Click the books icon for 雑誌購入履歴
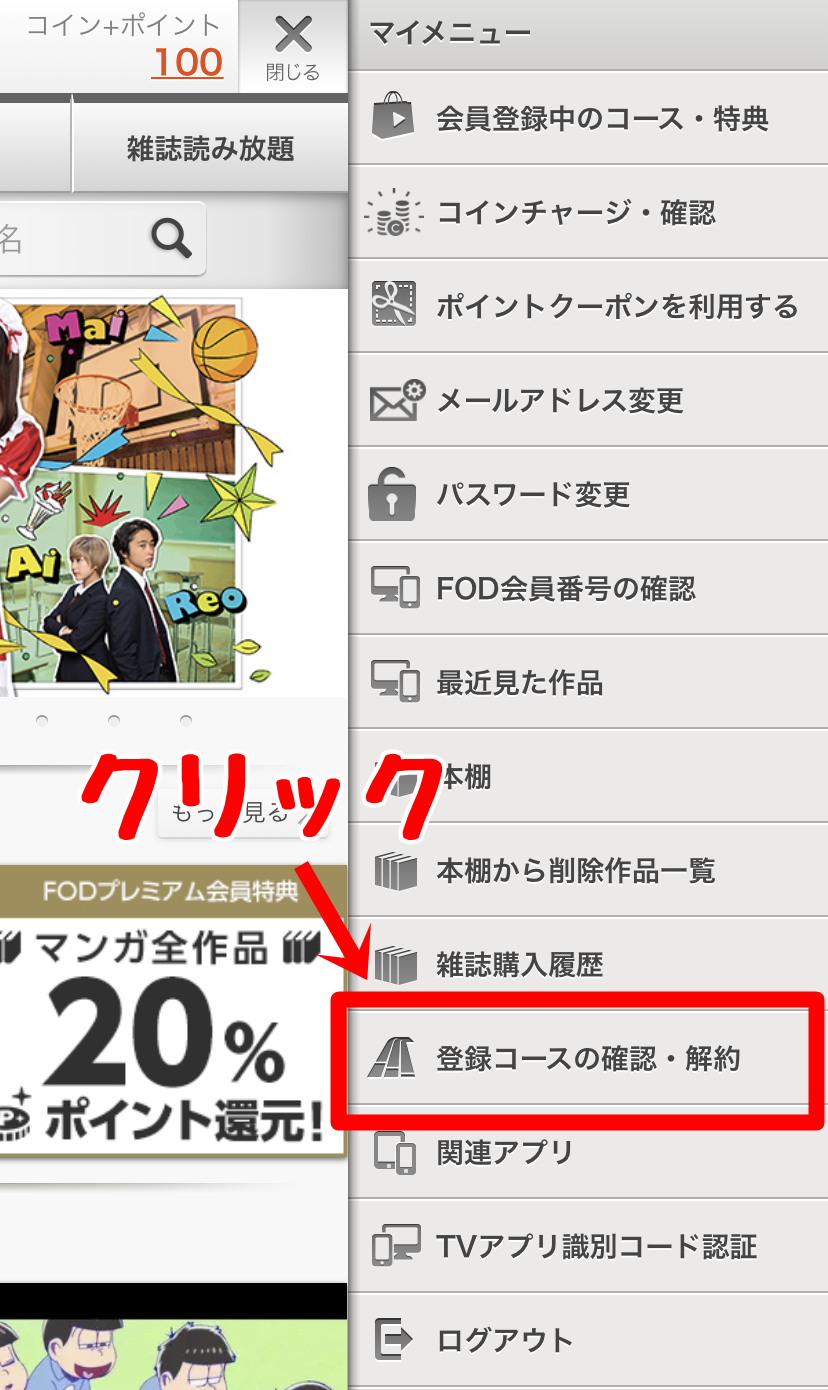 395,964
